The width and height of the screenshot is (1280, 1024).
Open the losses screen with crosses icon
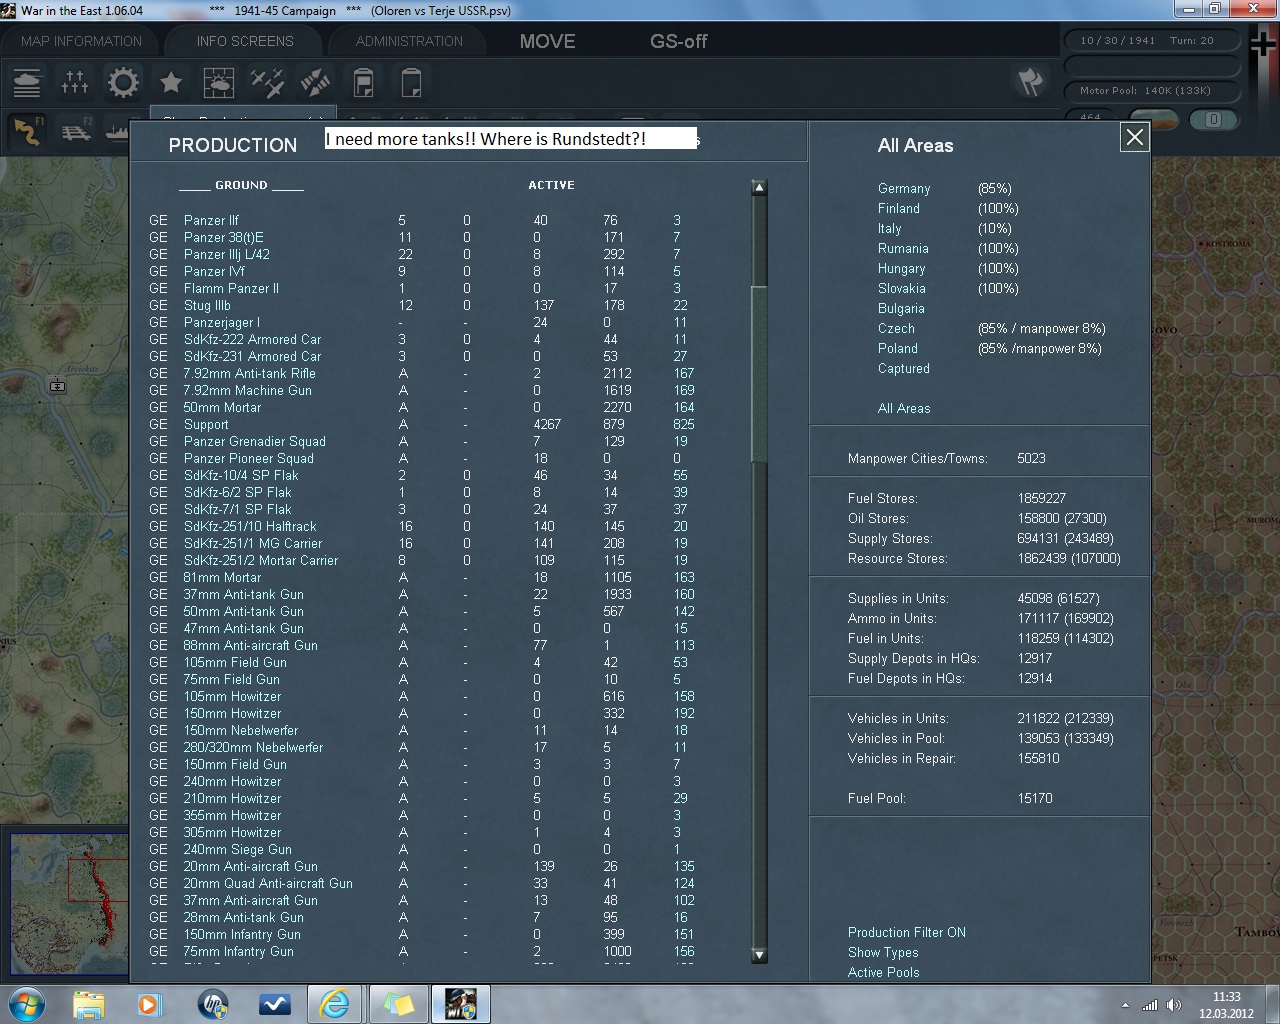75,83
